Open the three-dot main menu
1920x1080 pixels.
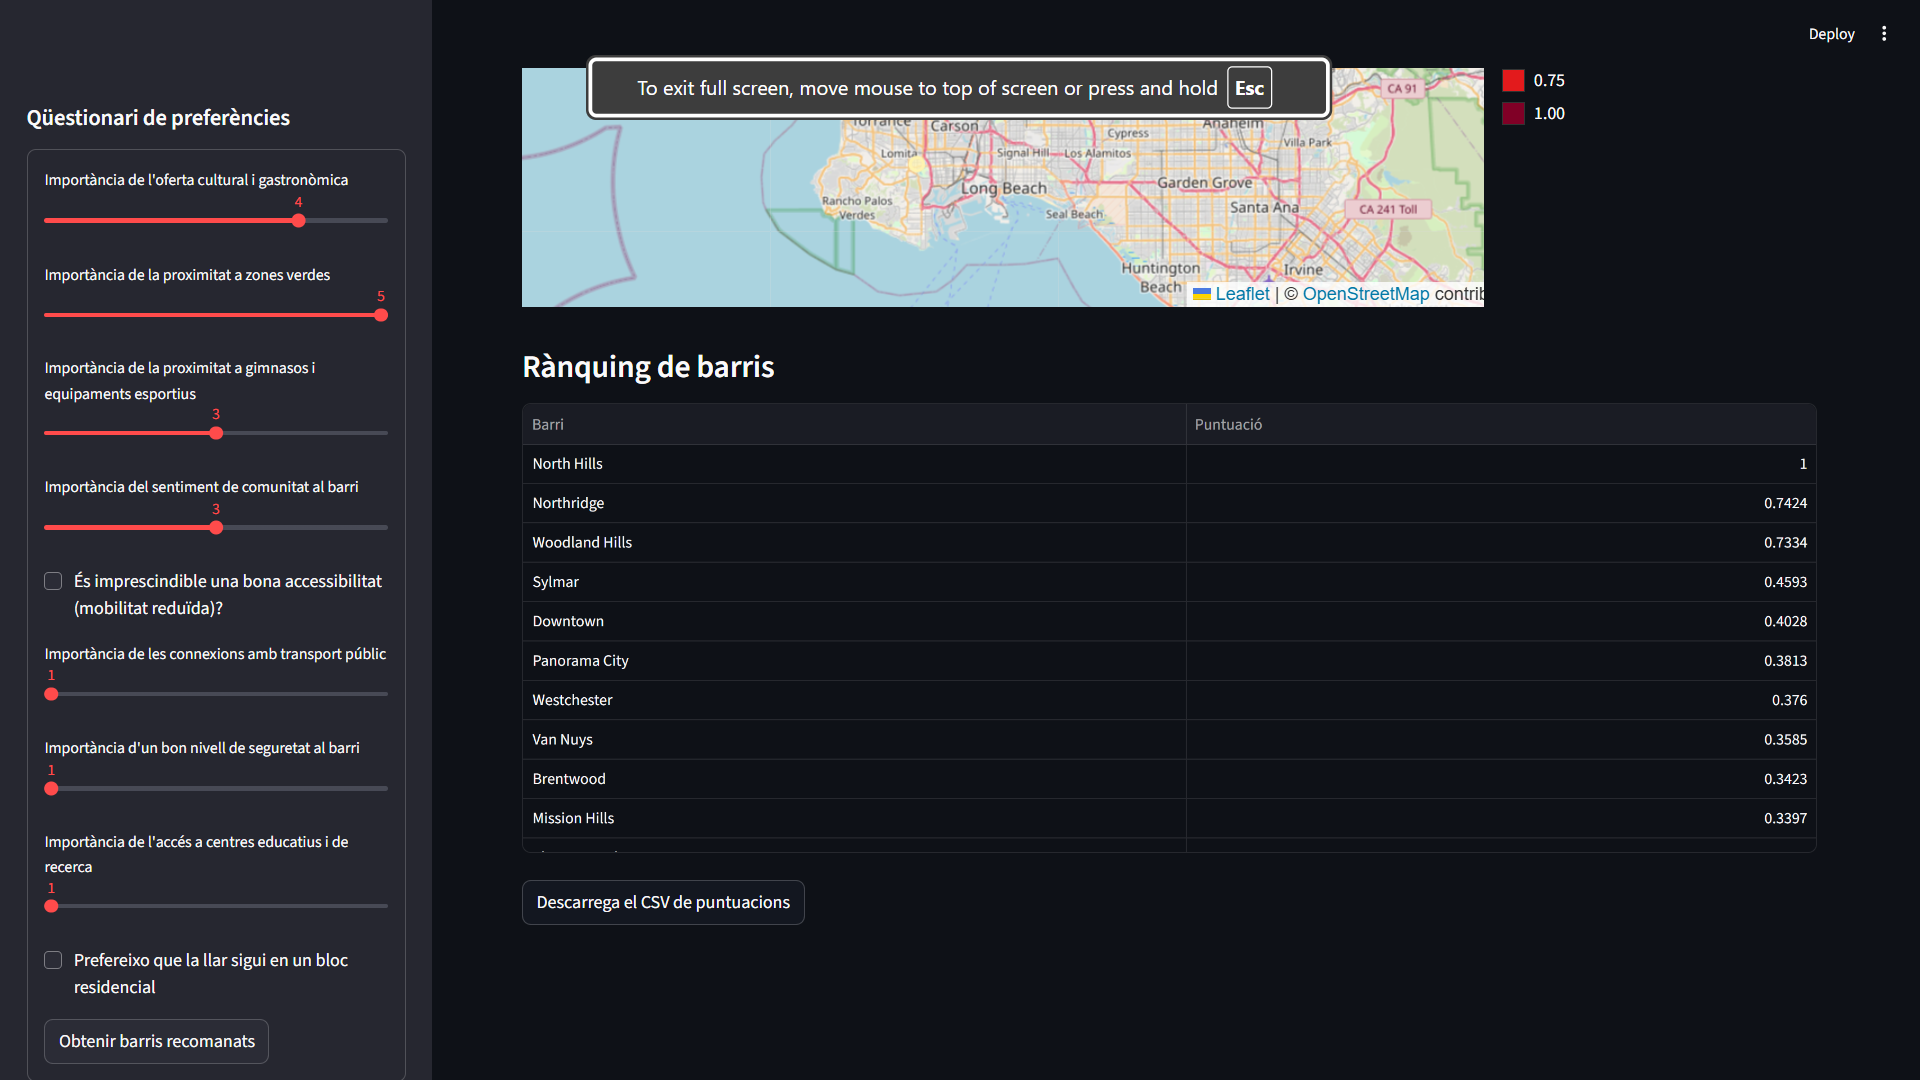1884,34
